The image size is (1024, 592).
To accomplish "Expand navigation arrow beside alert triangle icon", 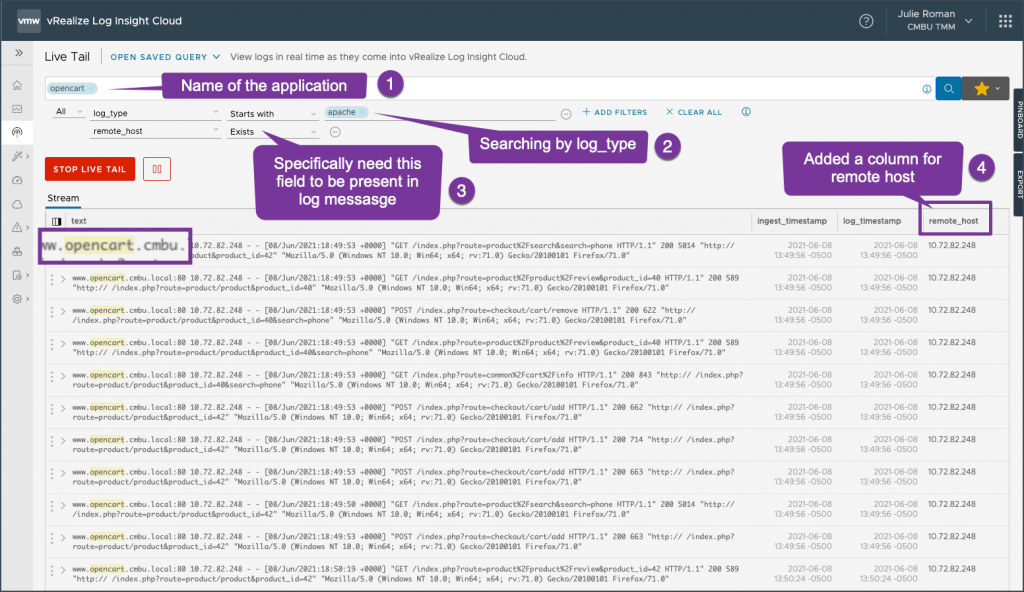I will coord(27,227).
